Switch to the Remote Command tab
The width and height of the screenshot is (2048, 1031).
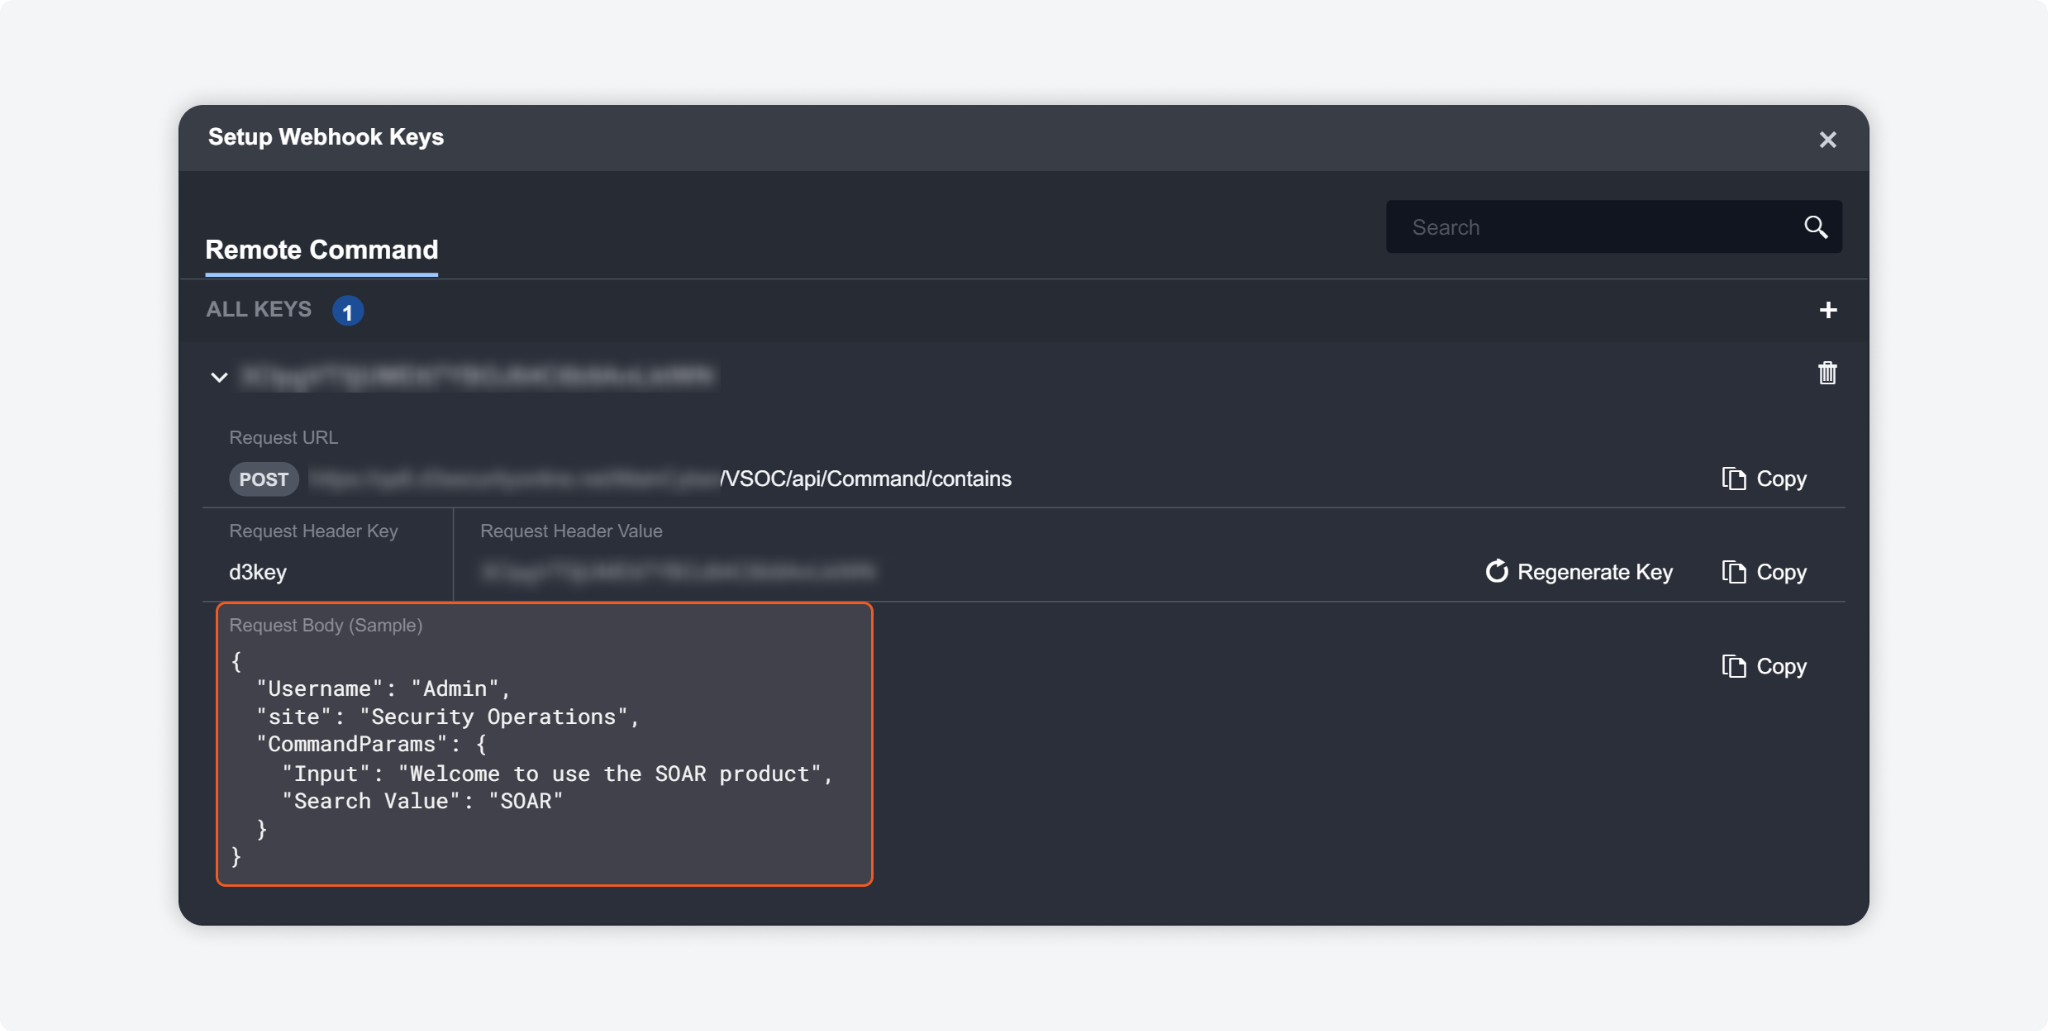(321, 250)
